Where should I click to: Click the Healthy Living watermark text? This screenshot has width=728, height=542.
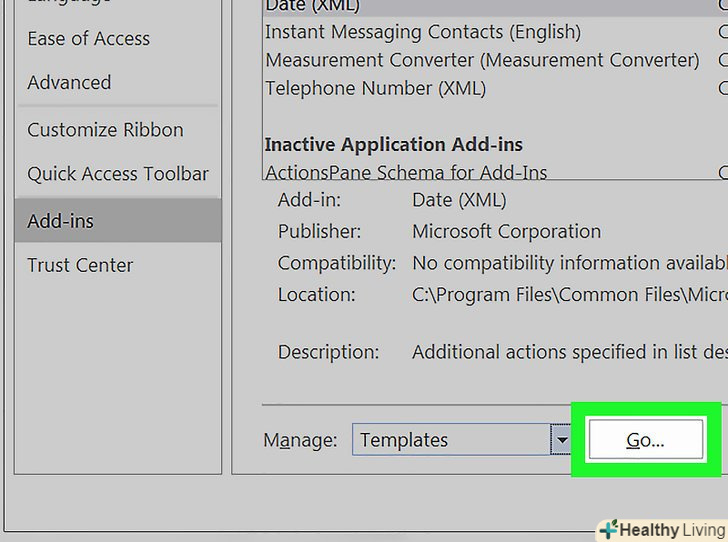(x=670, y=530)
